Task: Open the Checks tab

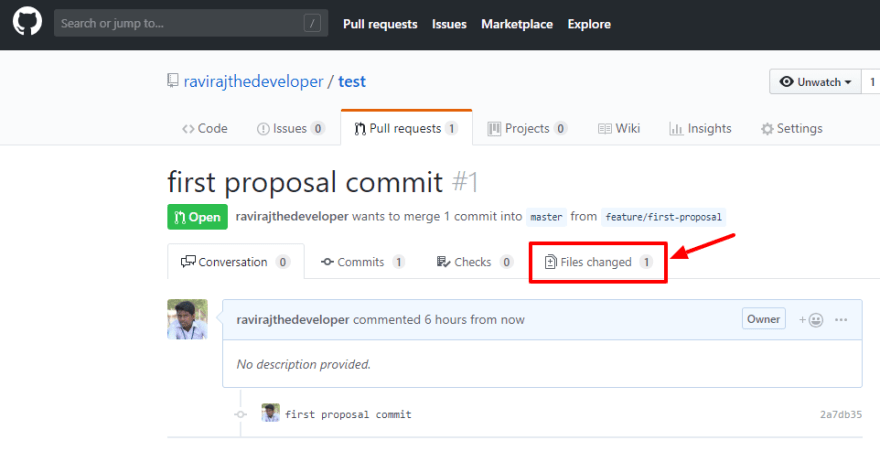Action: click(475, 262)
